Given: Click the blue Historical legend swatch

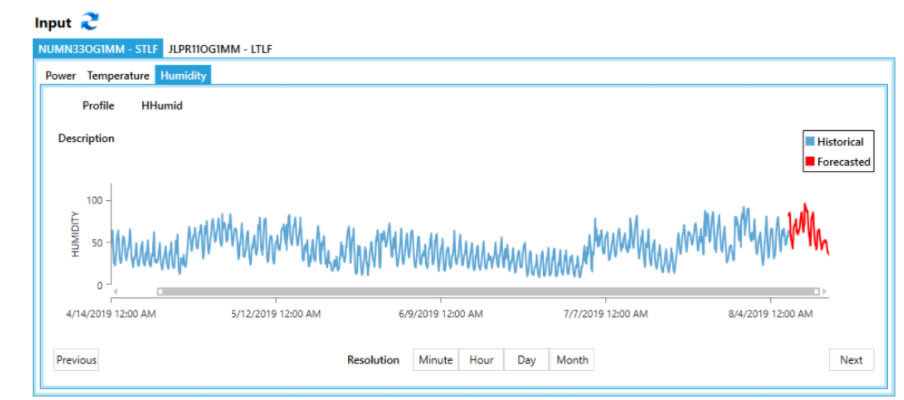Looking at the screenshot, I should click(x=810, y=142).
